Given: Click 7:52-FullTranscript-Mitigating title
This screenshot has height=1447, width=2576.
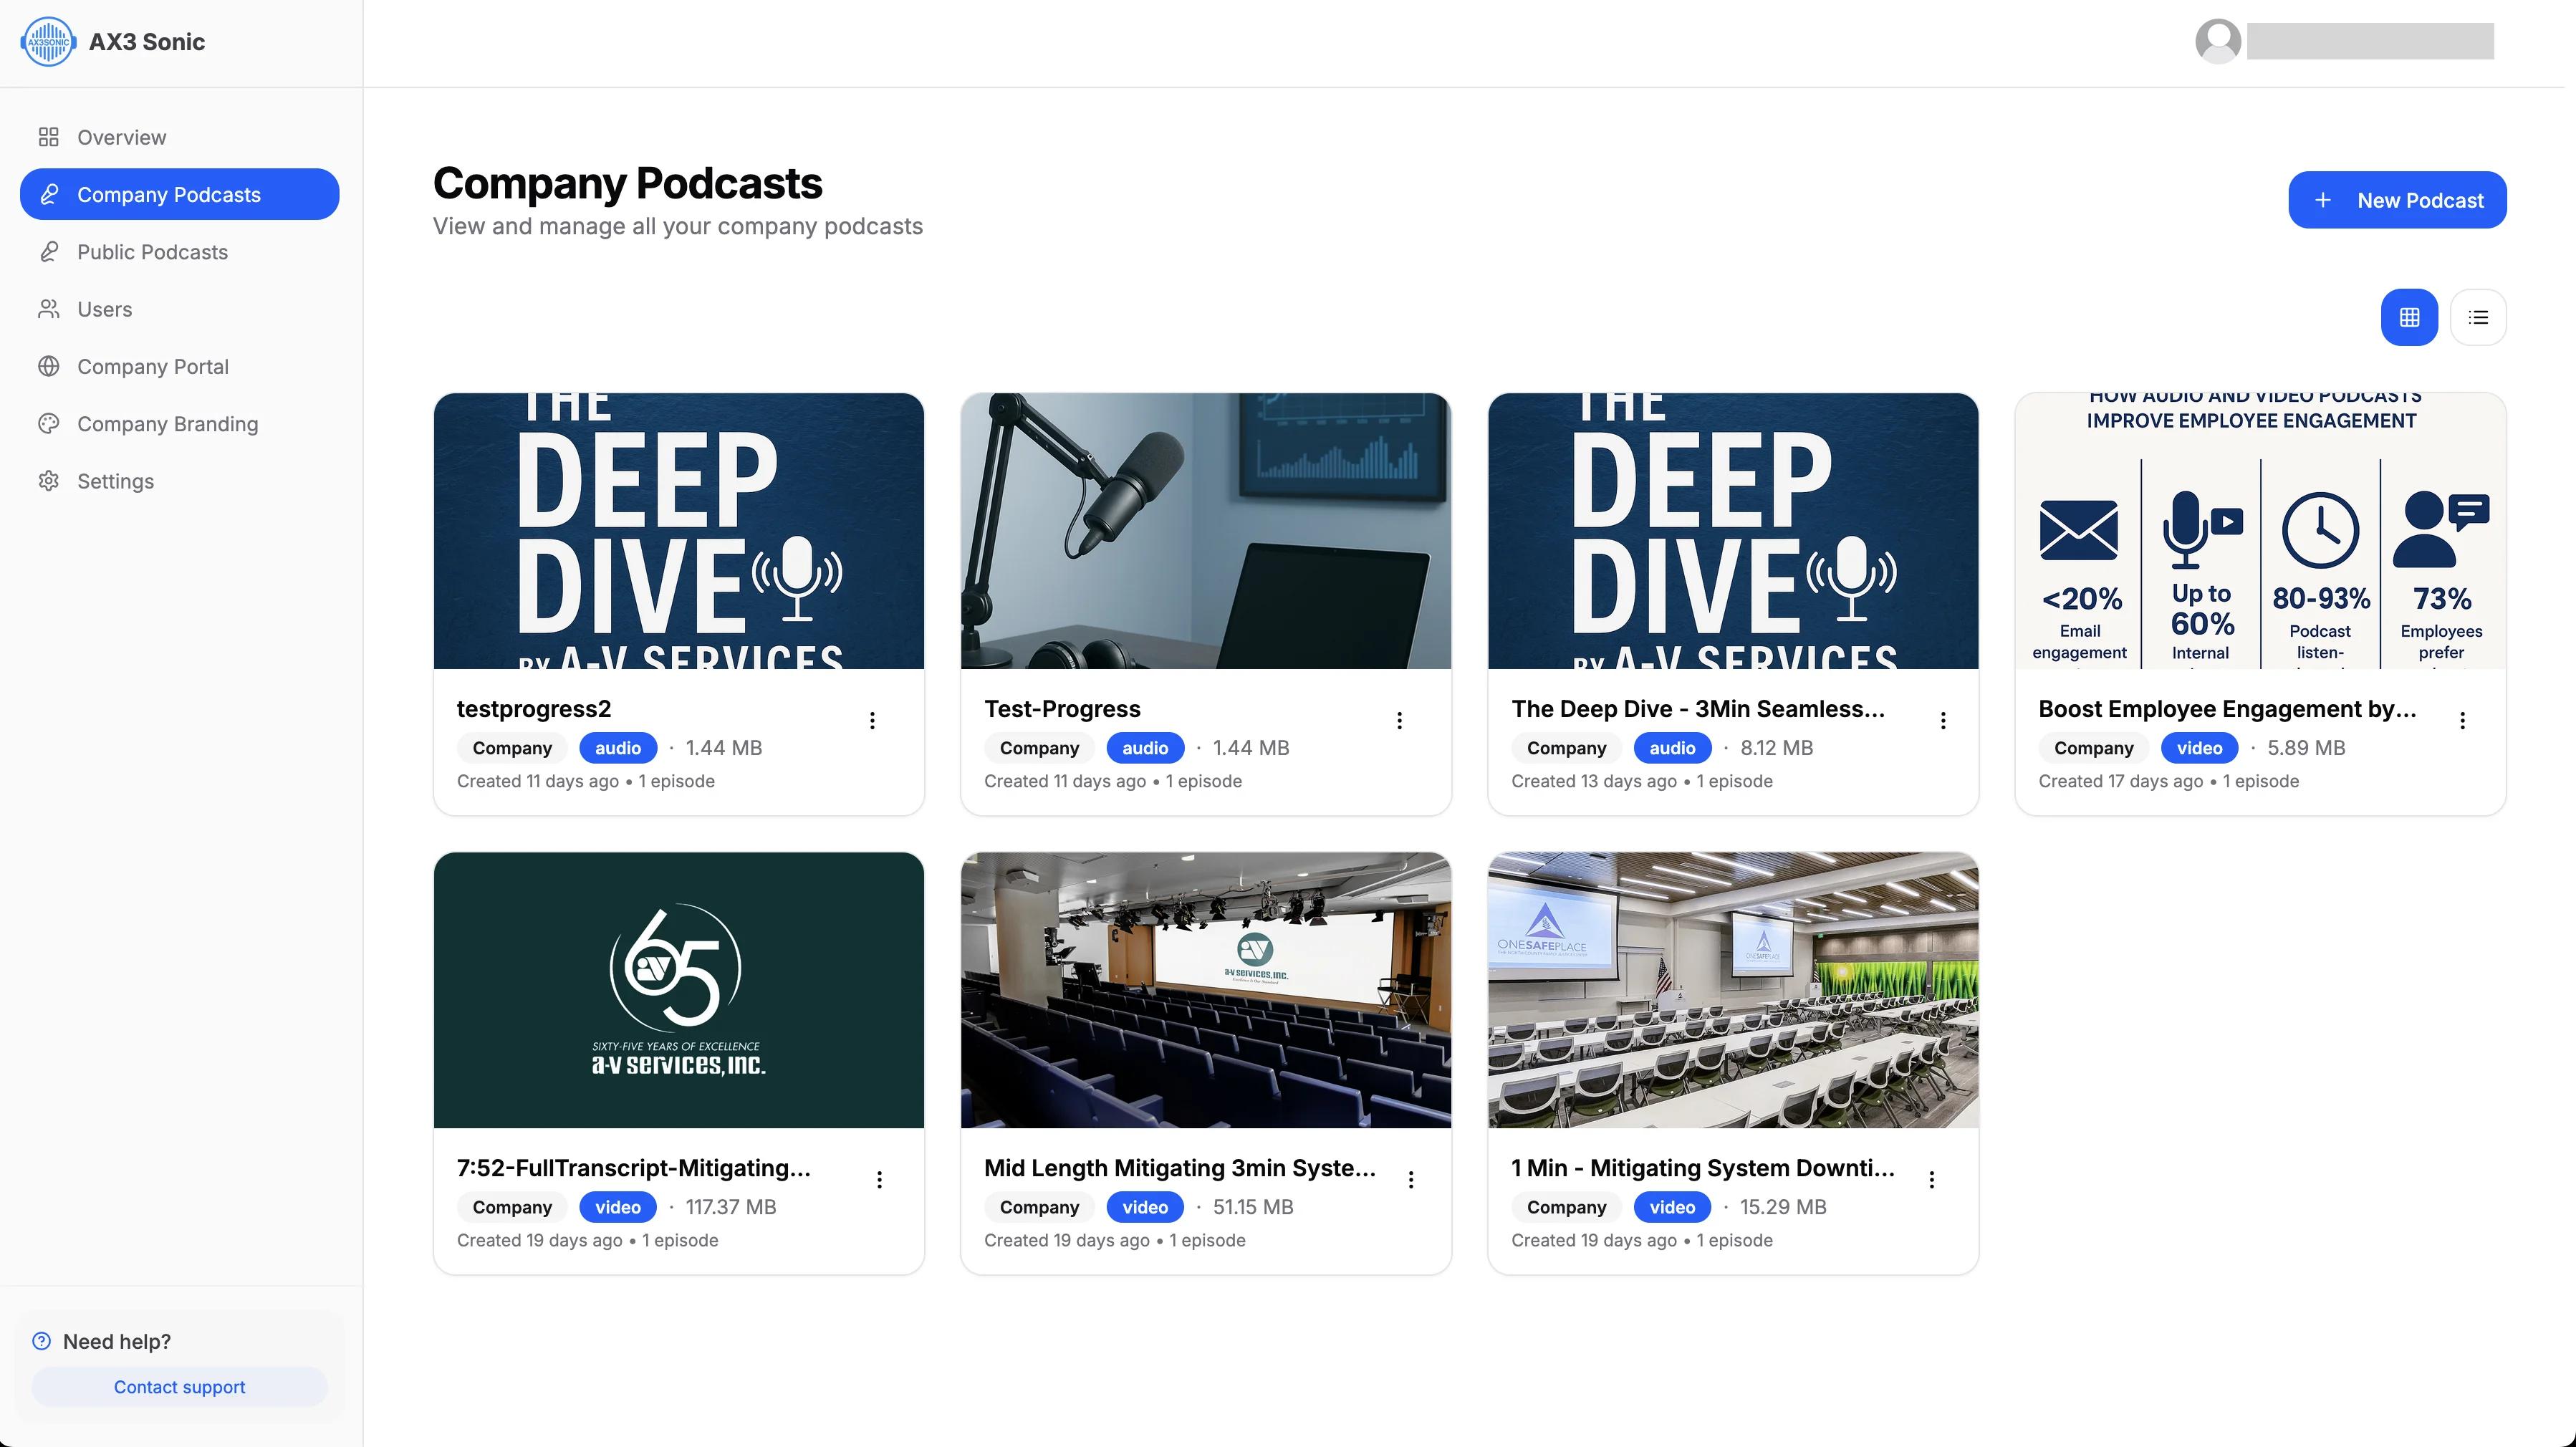Looking at the screenshot, I should [x=634, y=1168].
